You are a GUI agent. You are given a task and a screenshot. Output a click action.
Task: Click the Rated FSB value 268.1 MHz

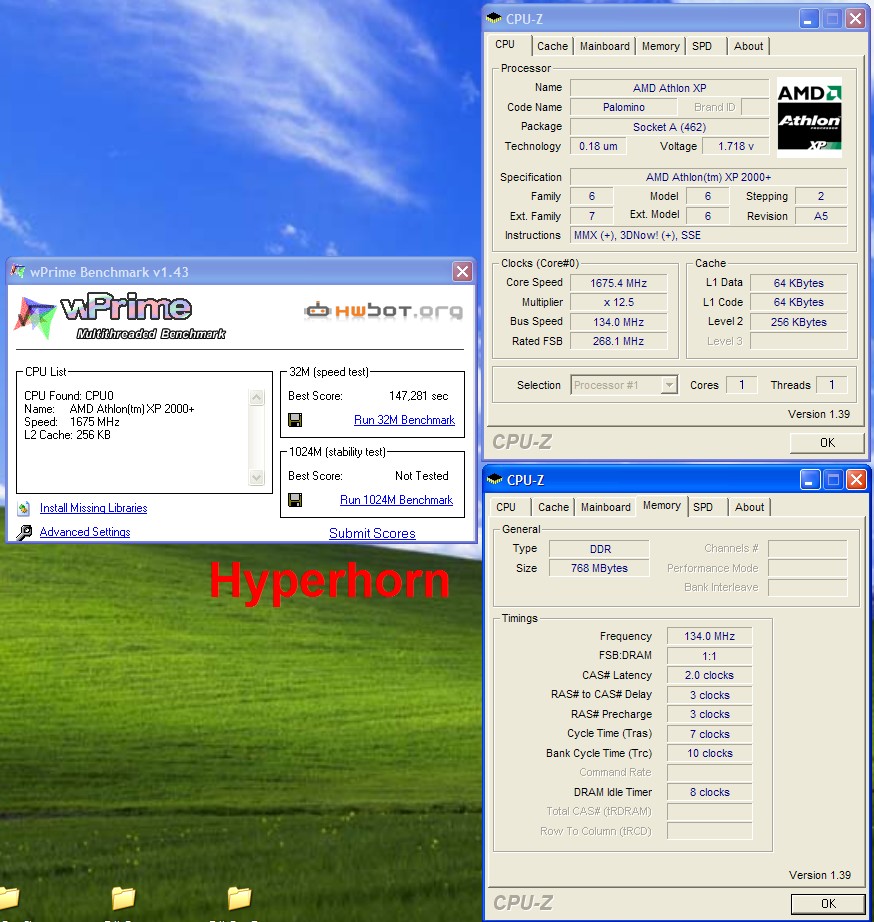click(x=619, y=341)
